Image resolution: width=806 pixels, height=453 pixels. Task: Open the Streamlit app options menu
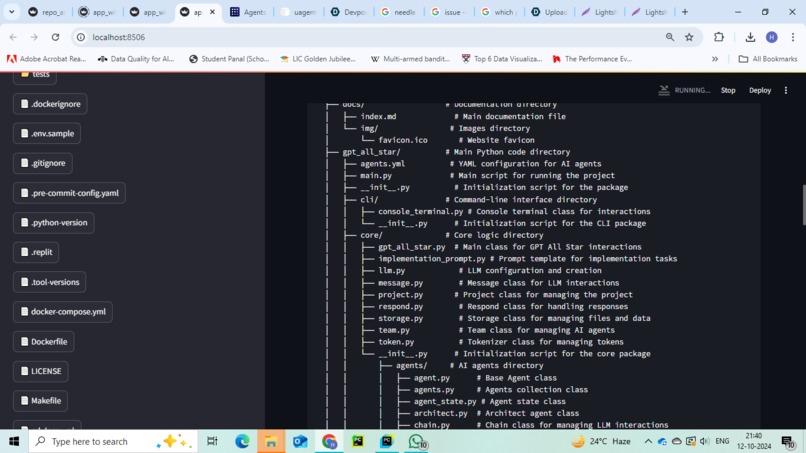click(786, 90)
